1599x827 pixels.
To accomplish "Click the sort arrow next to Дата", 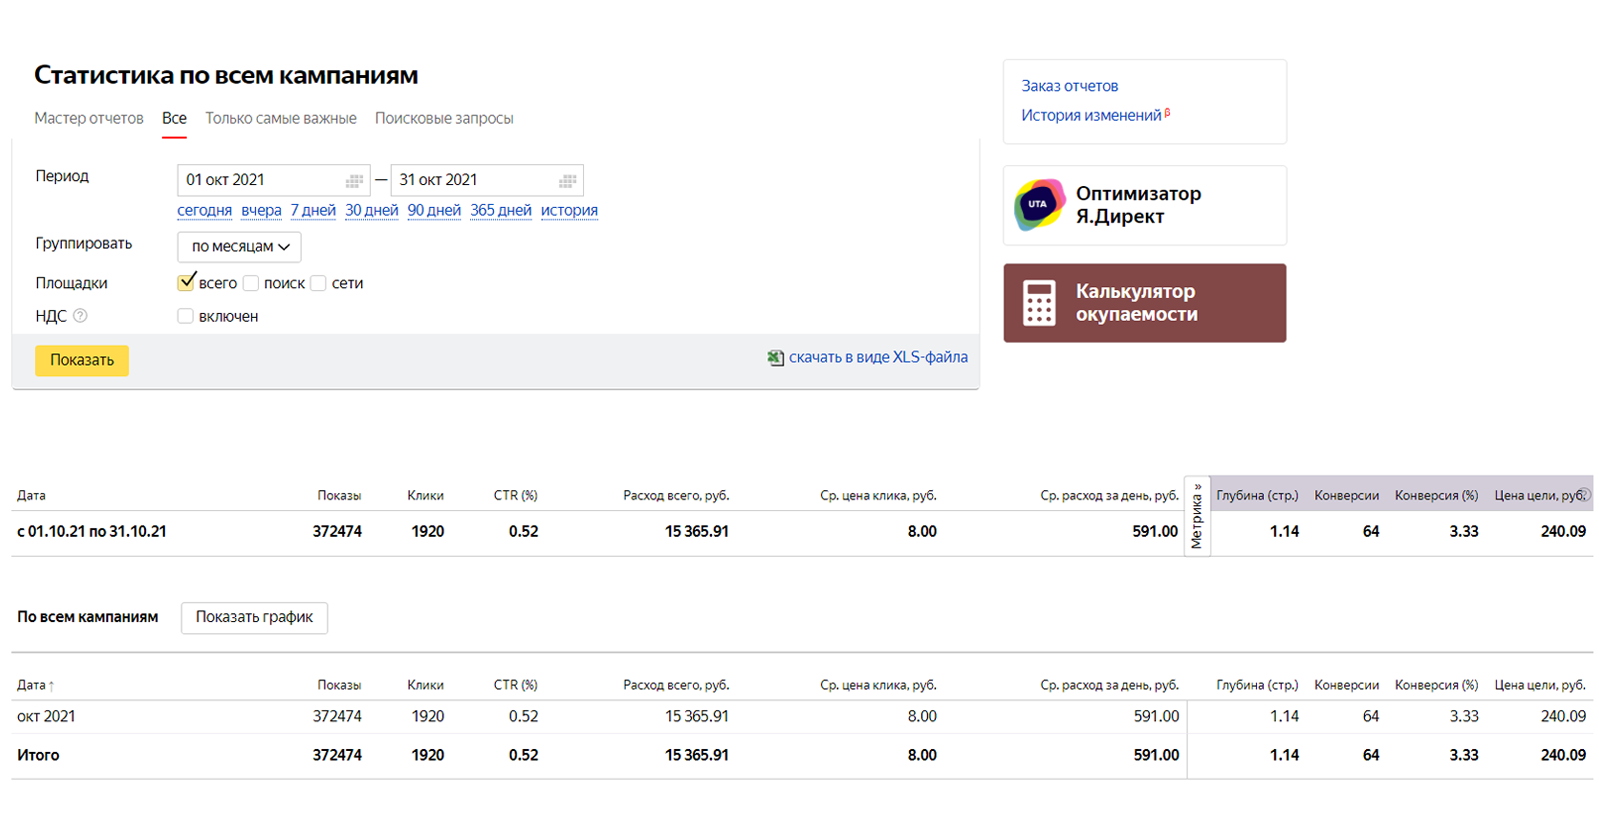I will click(x=51, y=686).
